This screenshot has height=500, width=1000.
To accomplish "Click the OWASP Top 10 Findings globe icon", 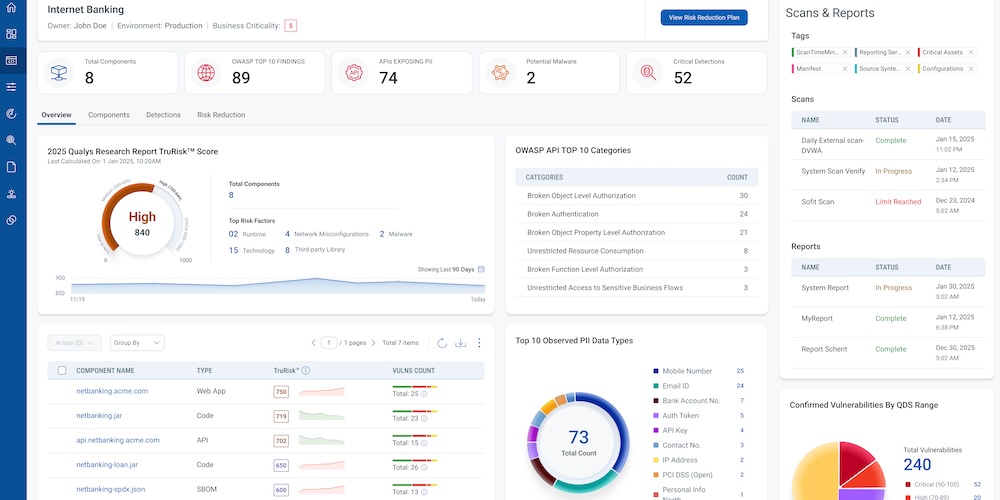I will point(206,73).
